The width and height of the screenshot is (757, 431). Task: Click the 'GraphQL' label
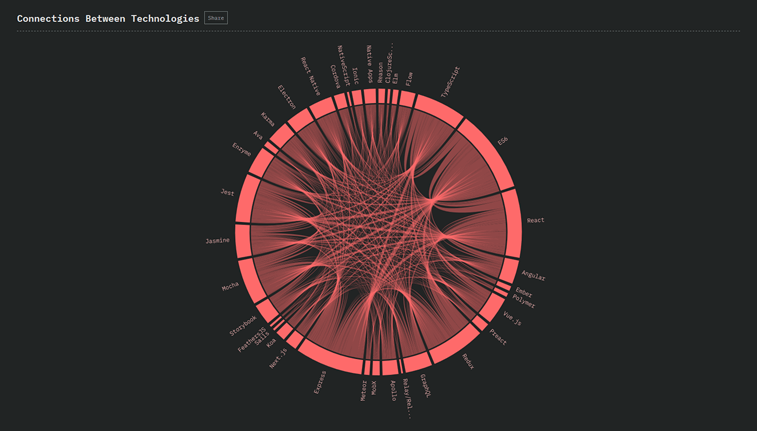tap(426, 386)
